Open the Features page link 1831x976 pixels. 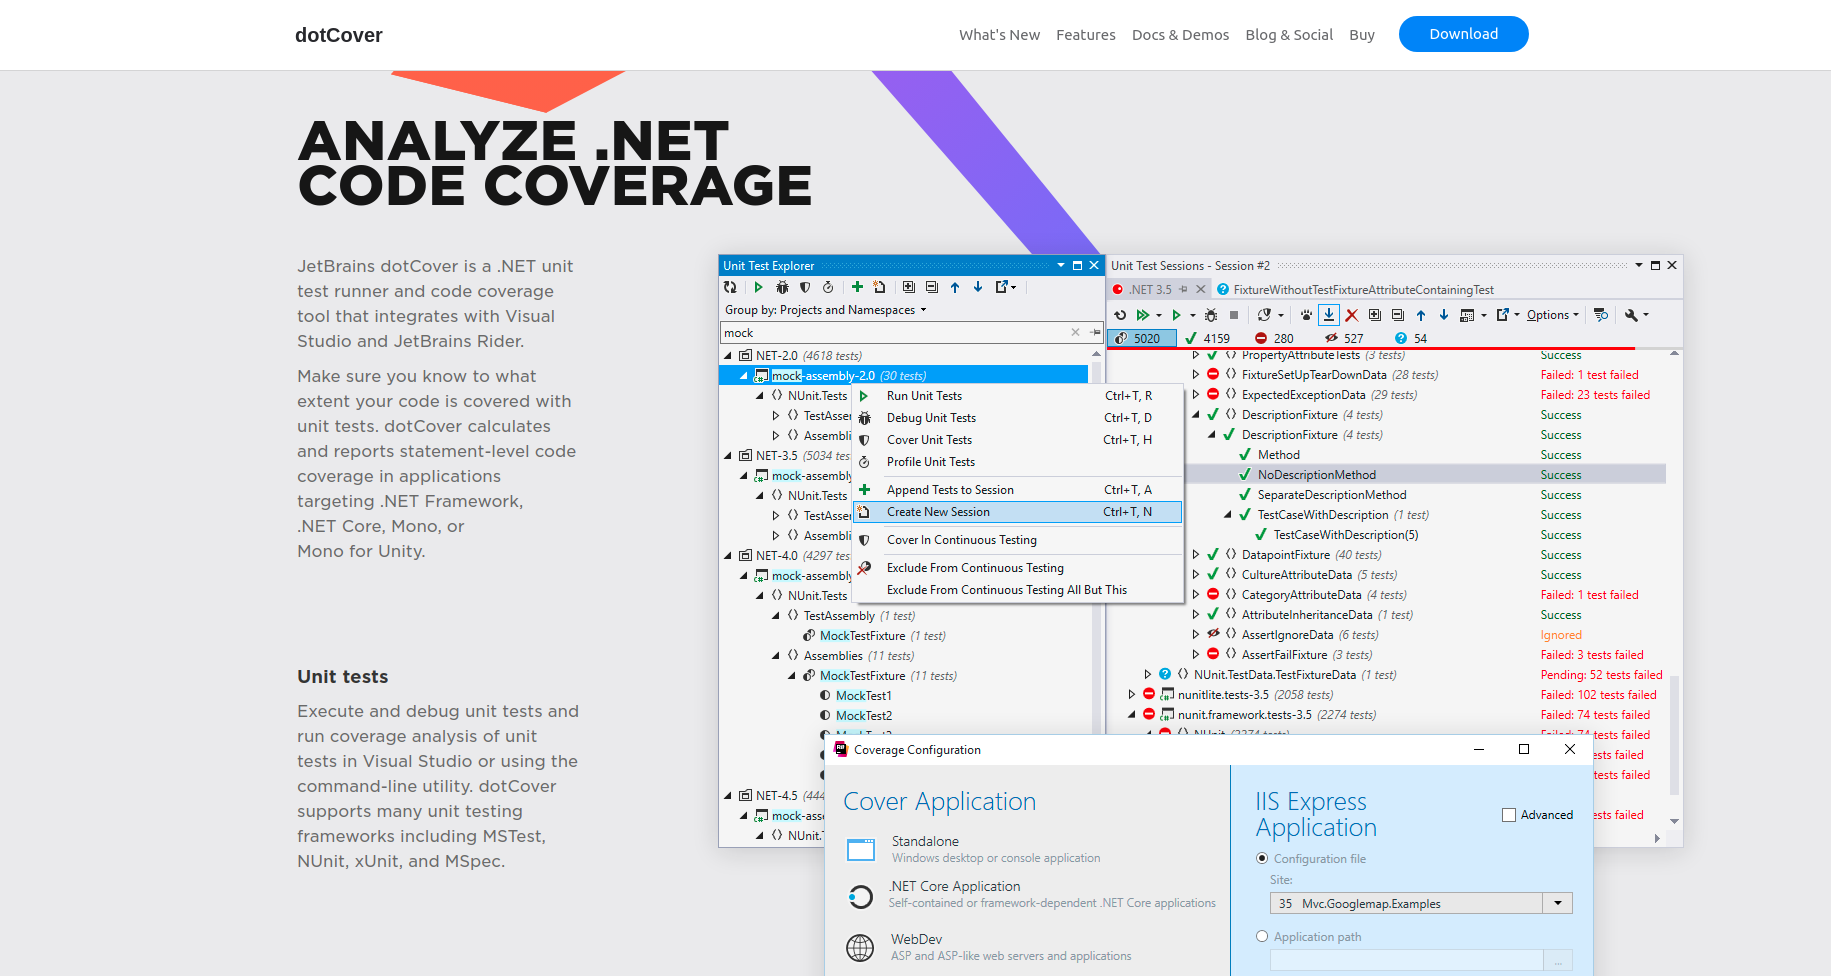[1085, 35]
